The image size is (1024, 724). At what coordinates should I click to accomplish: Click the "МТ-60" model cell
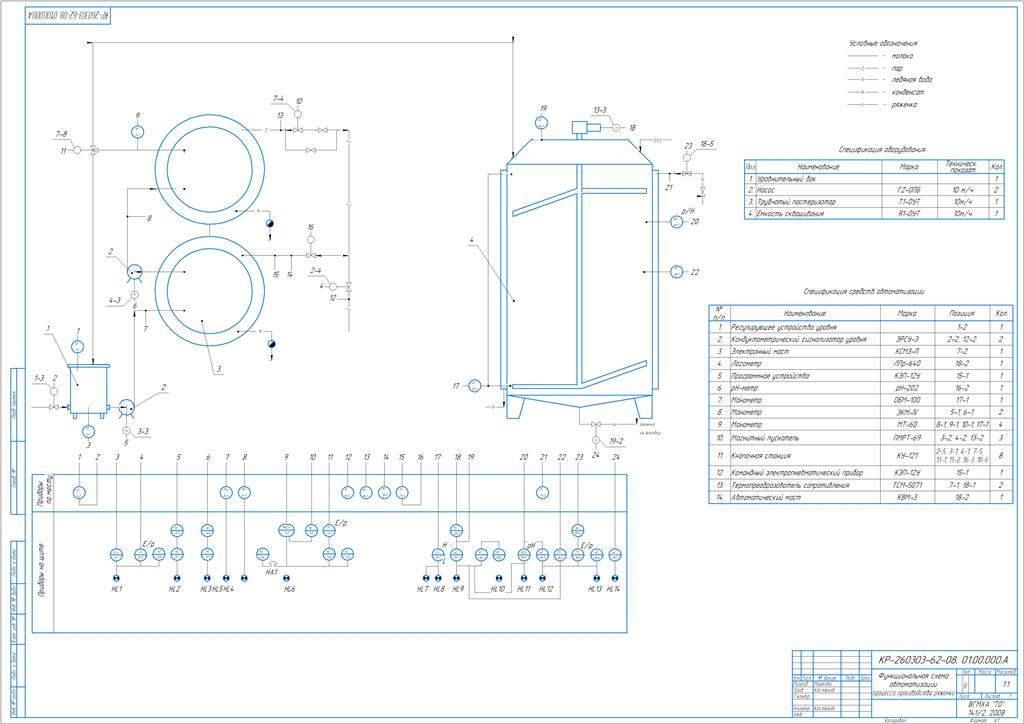click(x=908, y=424)
